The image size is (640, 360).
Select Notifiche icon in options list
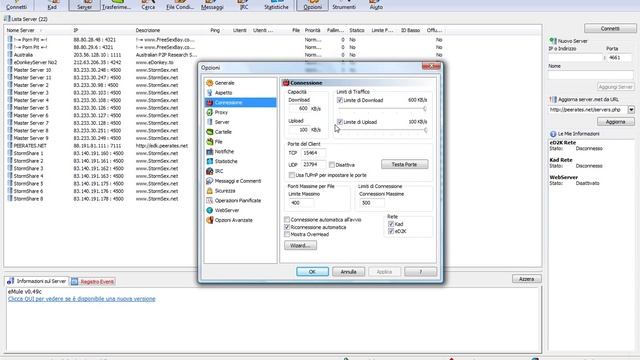[x=209, y=151]
